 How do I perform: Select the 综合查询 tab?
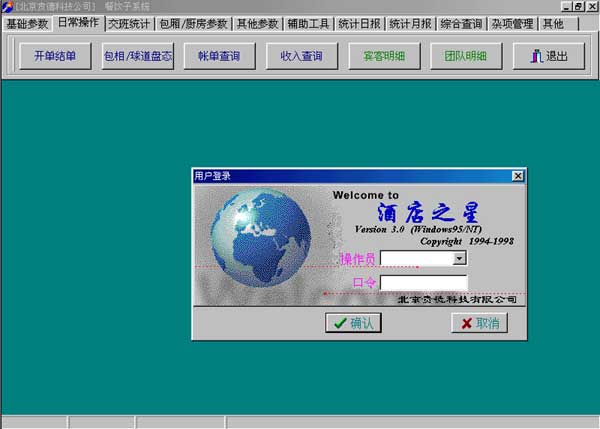[x=461, y=24]
